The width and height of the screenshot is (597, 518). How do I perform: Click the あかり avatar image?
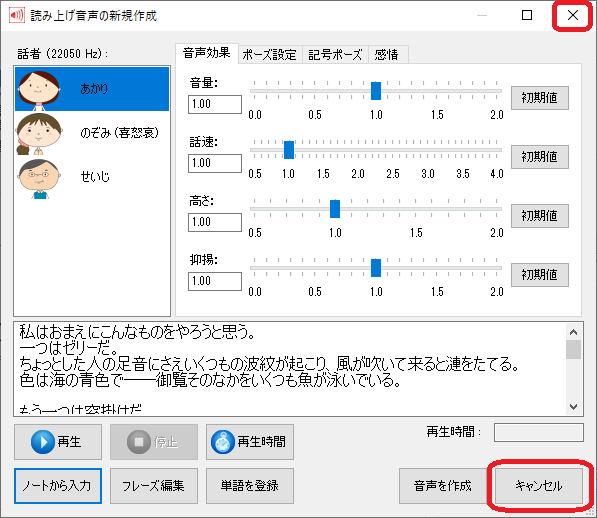coord(39,90)
